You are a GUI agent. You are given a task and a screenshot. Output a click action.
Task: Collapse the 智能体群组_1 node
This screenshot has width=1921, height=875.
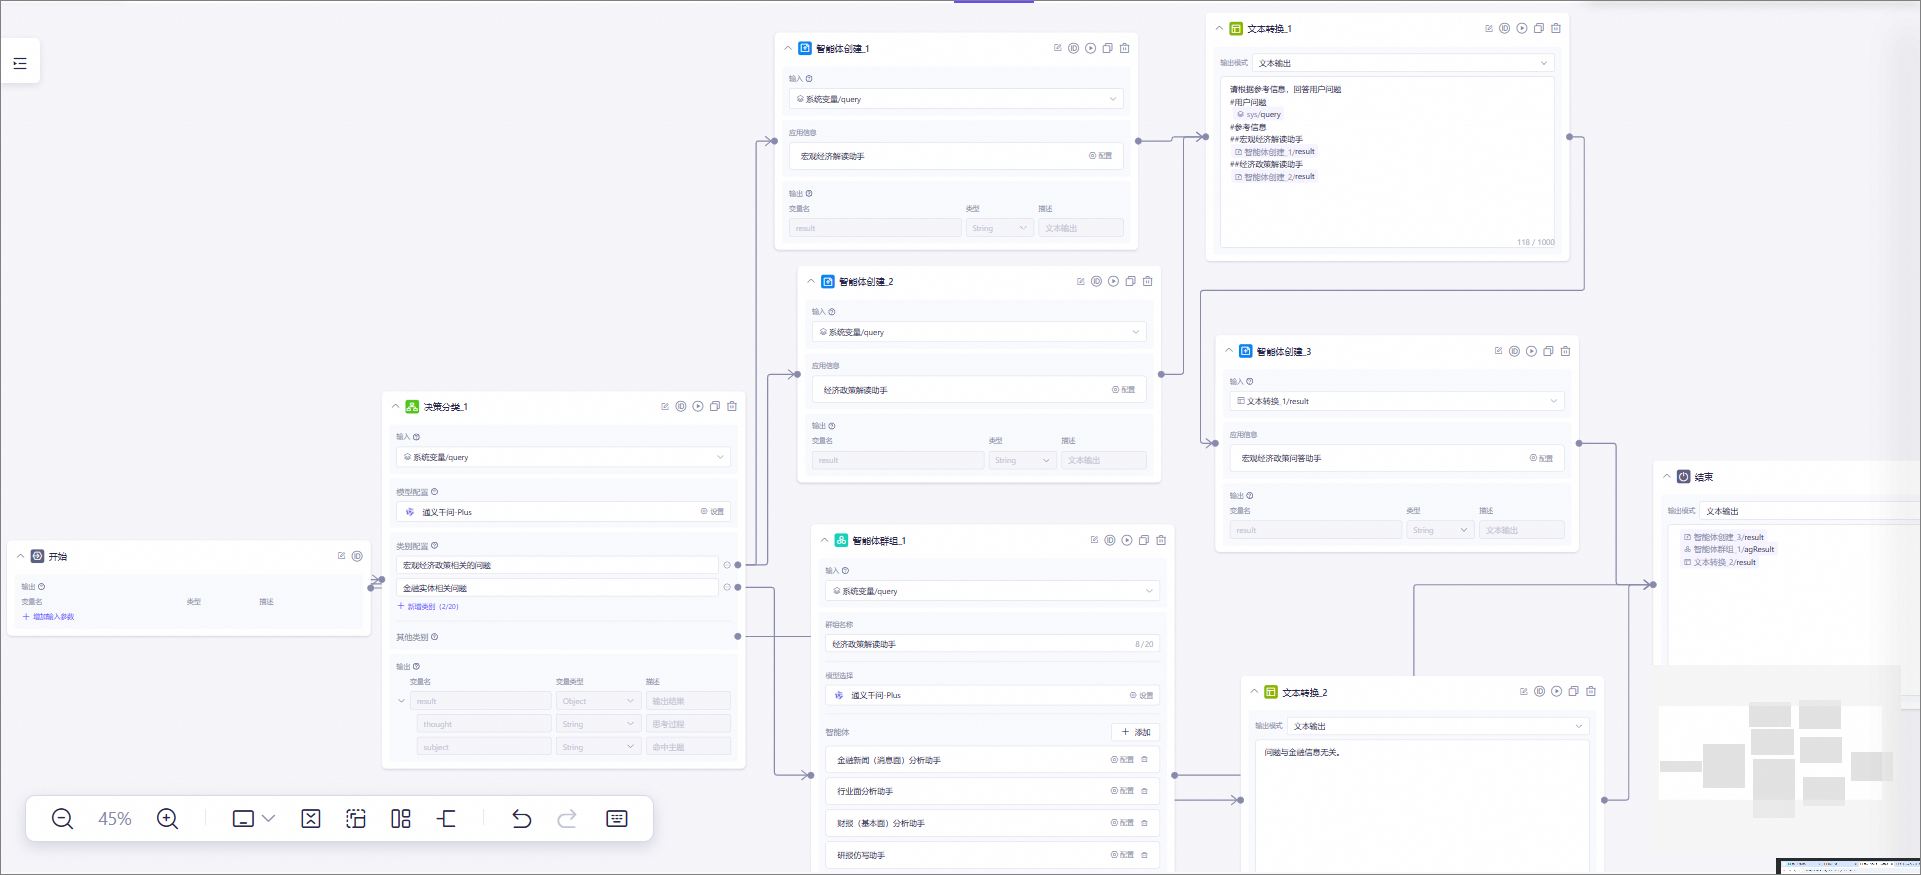click(825, 540)
